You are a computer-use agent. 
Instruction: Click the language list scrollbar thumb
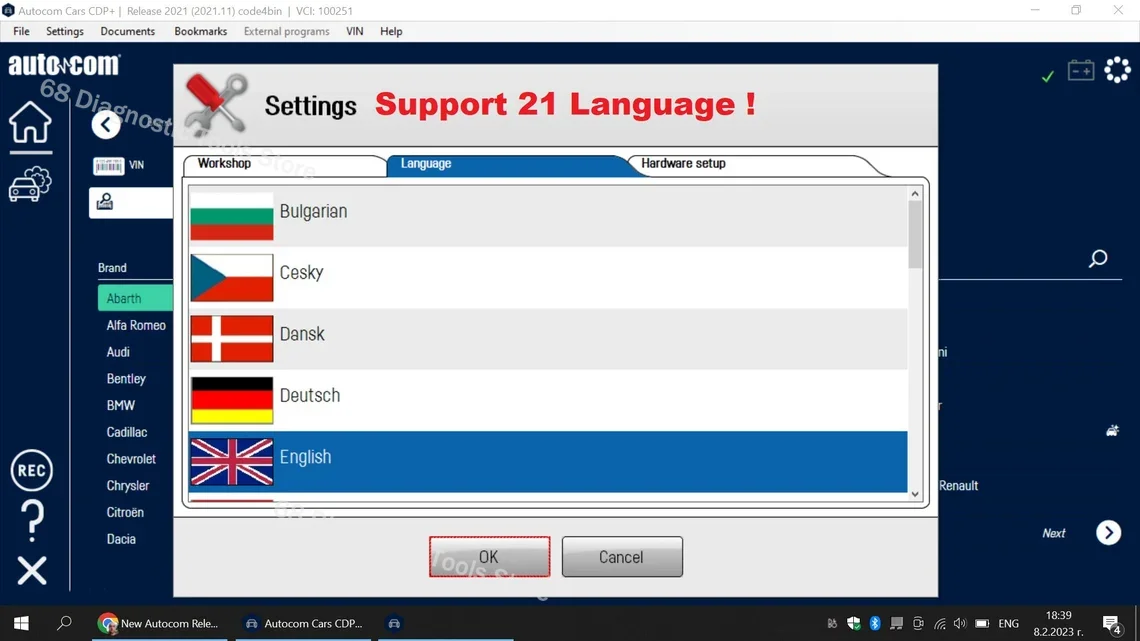[x=915, y=234]
